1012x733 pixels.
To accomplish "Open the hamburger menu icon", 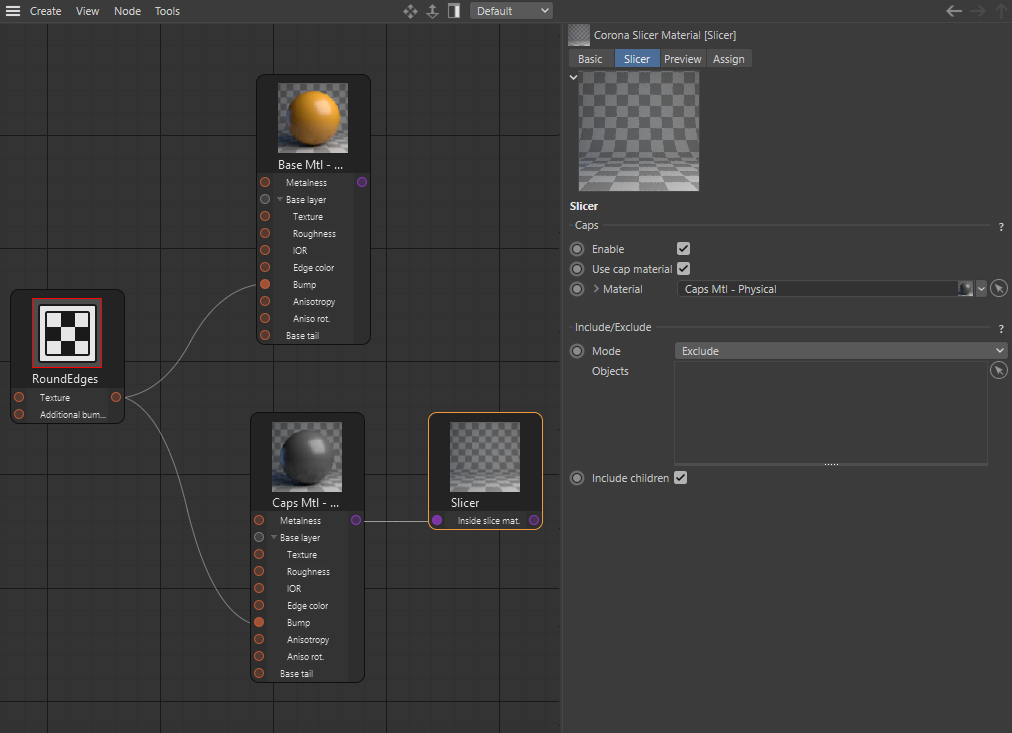I will pos(13,11).
